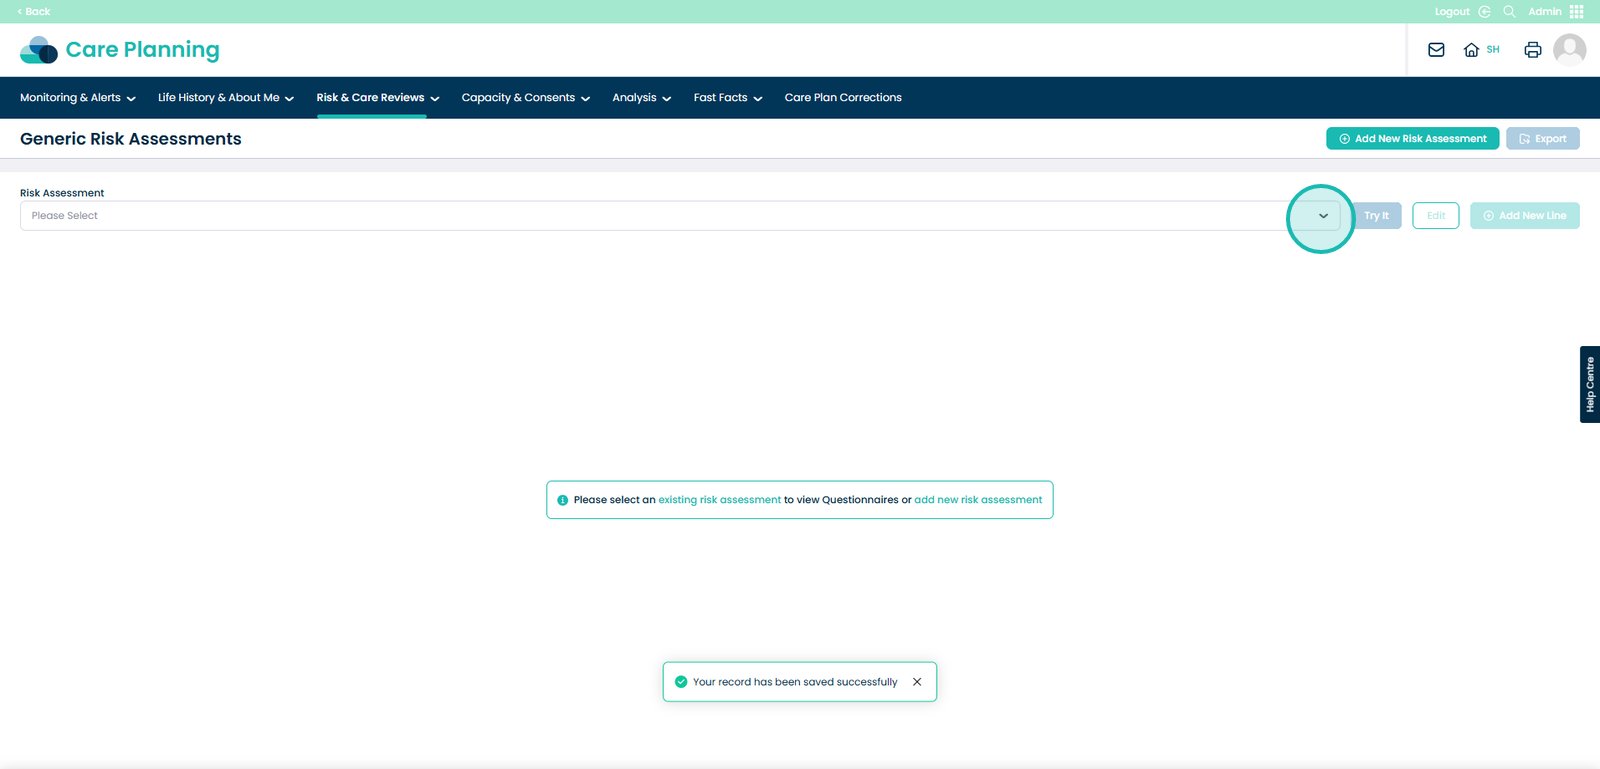1600x769 pixels.
Task: Click the Logout arrow icon
Action: (1484, 12)
